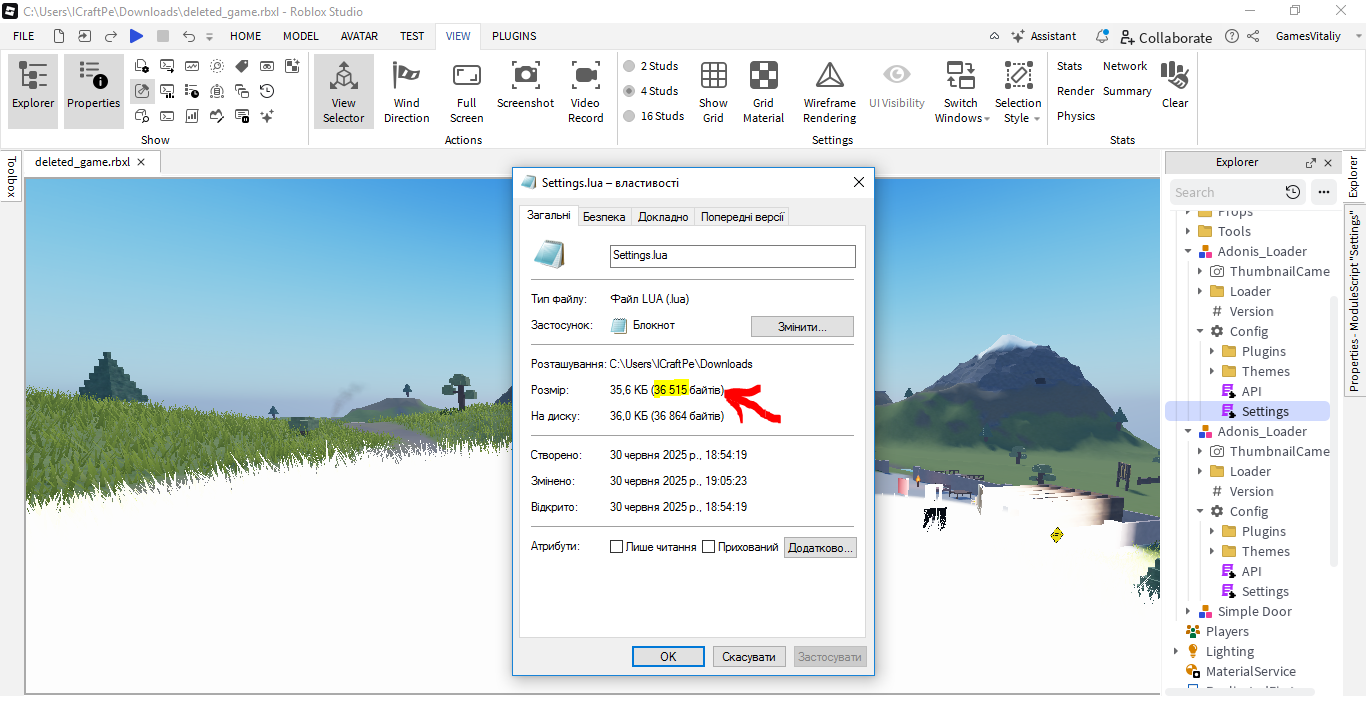The image size is (1366, 728).
Task: Click the Undo arrow in the quick access bar
Action: pyautogui.click(x=188, y=36)
